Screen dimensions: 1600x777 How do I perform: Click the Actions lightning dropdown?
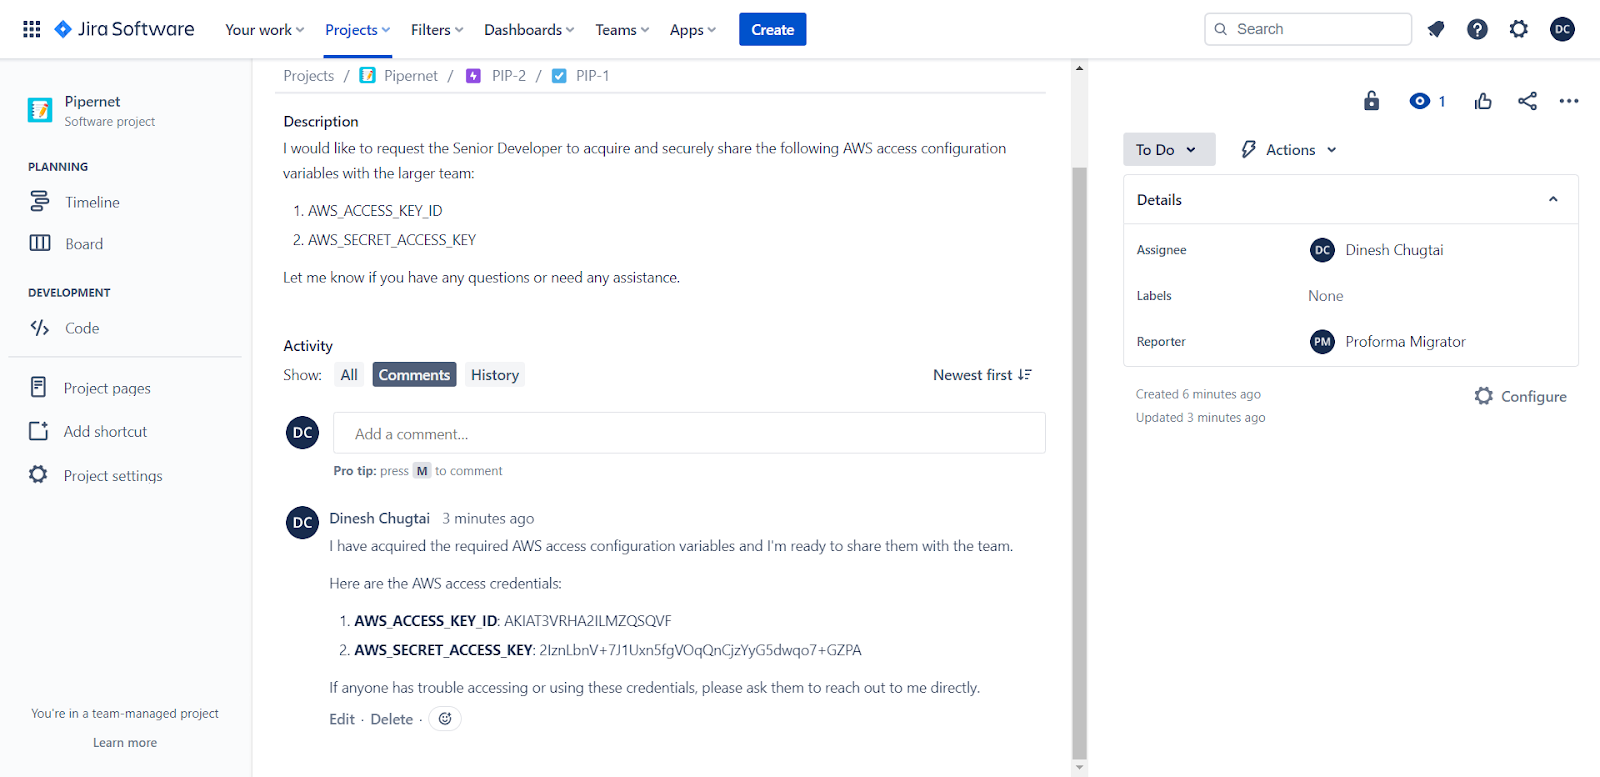pos(1289,150)
